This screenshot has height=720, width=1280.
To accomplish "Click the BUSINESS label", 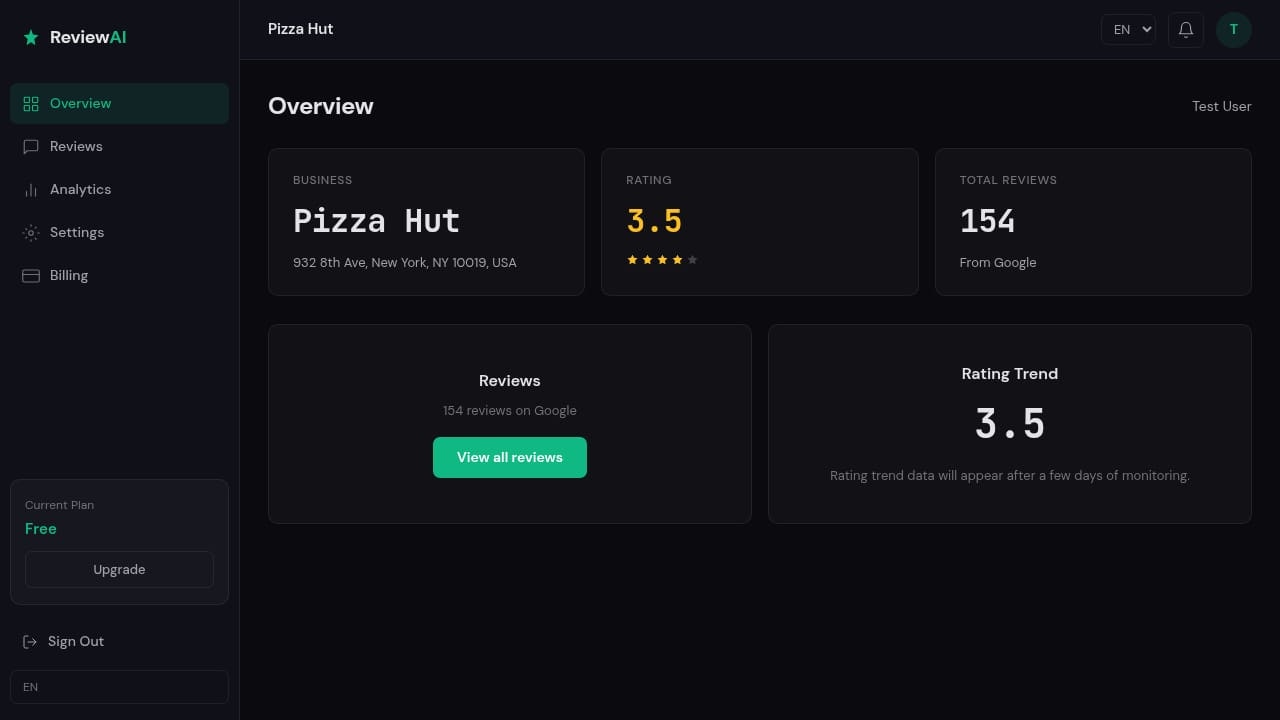I will coord(322,180).
